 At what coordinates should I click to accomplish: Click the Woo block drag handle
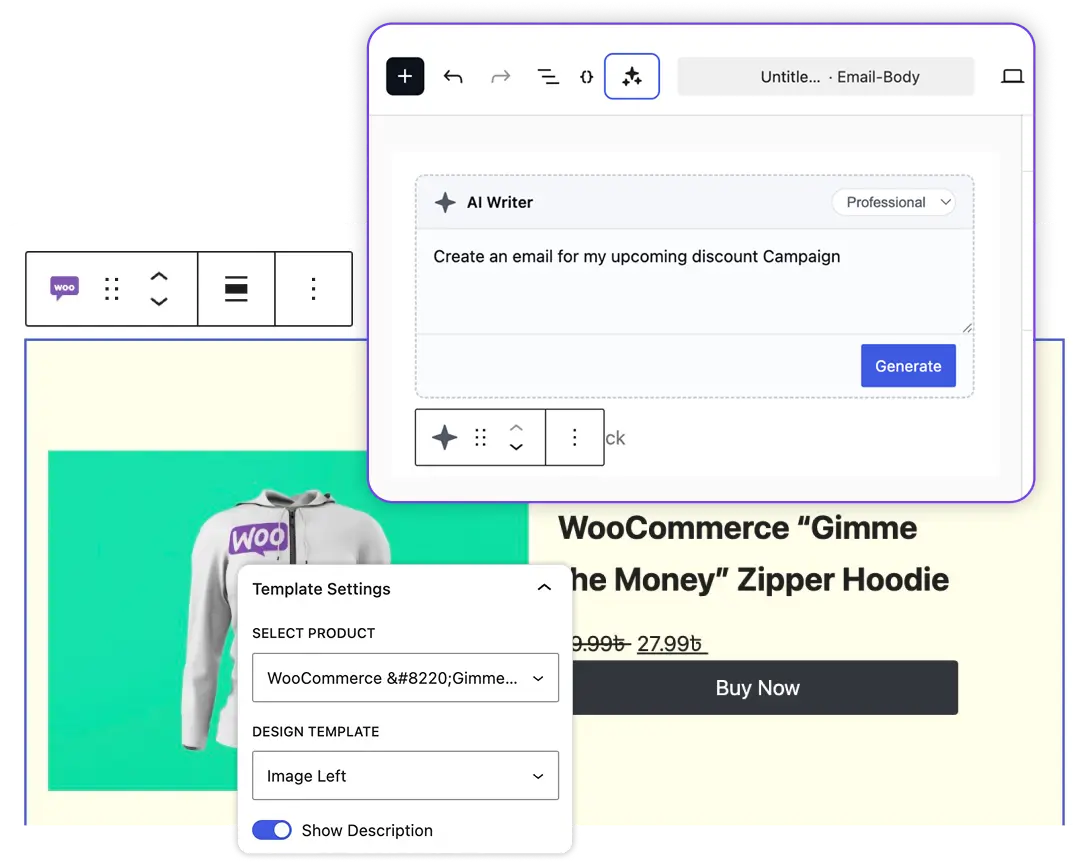[x=112, y=289]
